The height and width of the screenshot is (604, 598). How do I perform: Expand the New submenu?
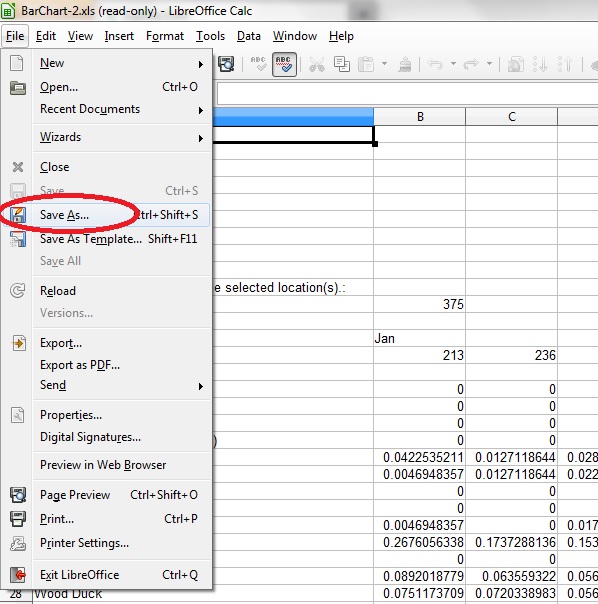[201, 64]
